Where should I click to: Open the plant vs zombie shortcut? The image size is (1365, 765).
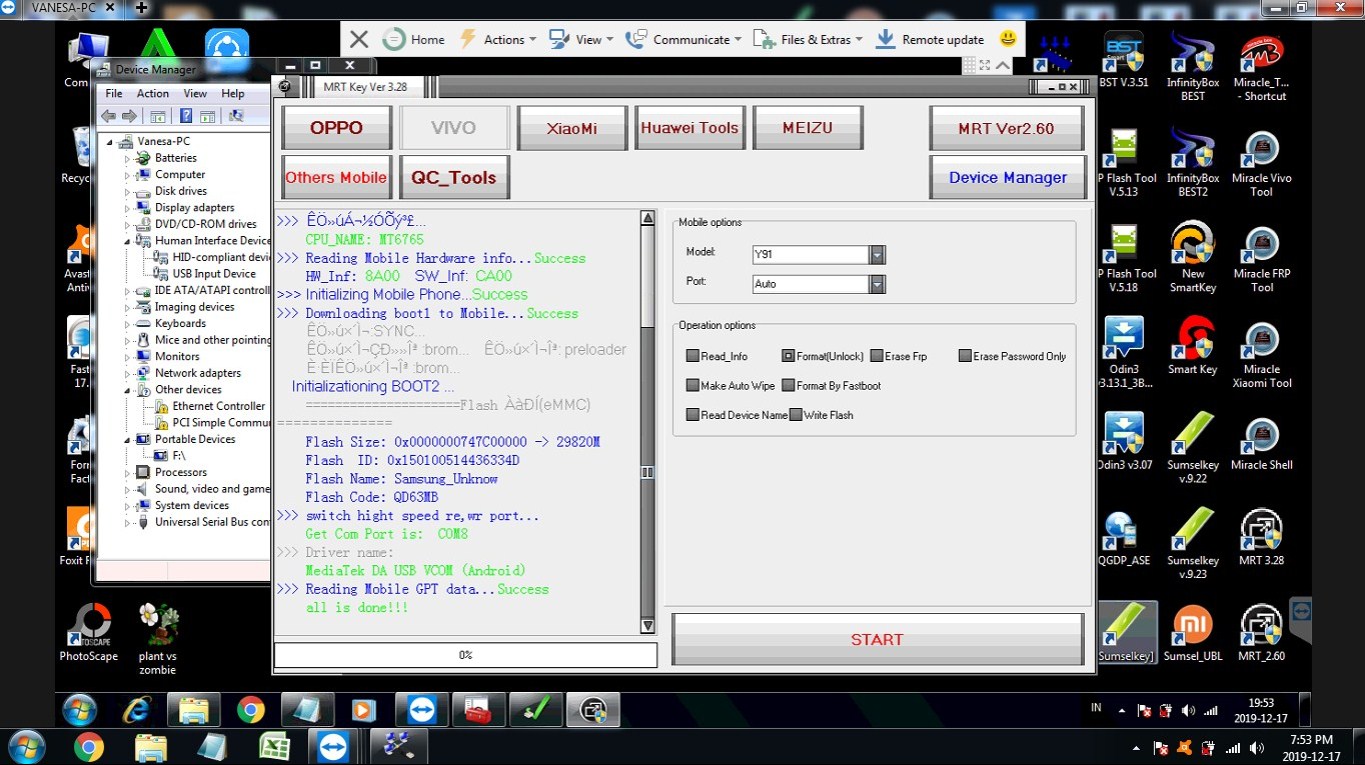click(x=158, y=640)
